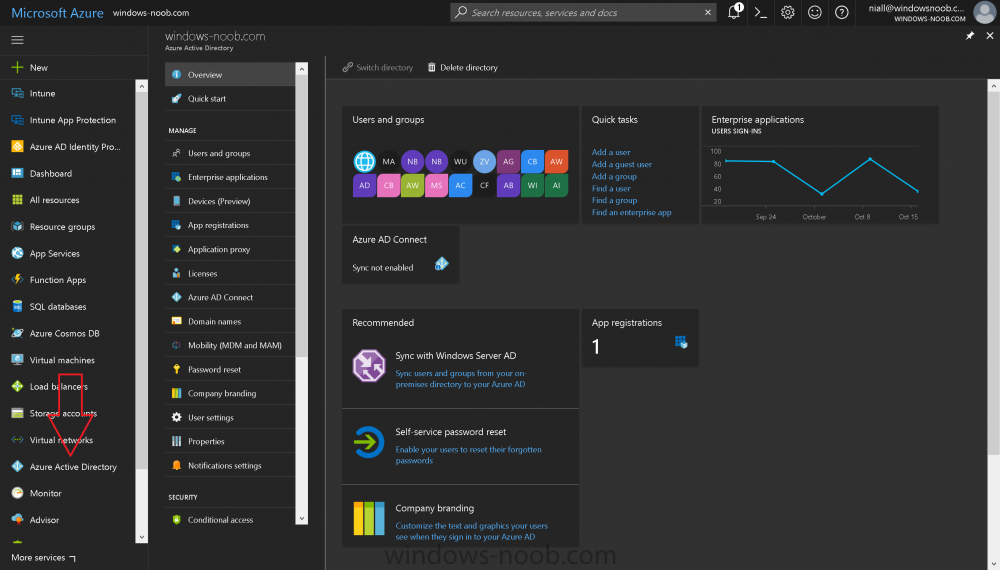The height and width of the screenshot is (570, 1000).
Task: Open Devices (Preview) menu item
Action: point(230,201)
